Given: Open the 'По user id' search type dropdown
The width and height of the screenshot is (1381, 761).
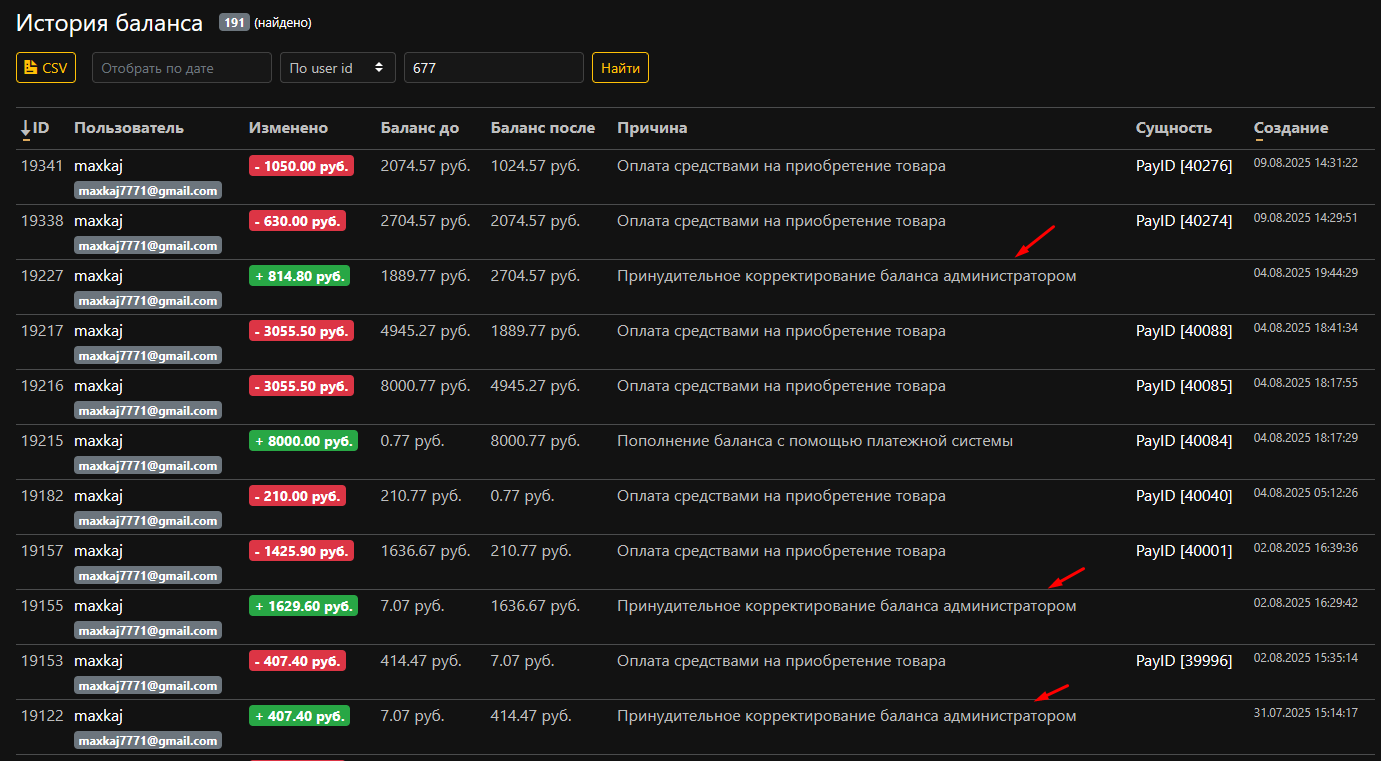Looking at the screenshot, I should click(338, 68).
